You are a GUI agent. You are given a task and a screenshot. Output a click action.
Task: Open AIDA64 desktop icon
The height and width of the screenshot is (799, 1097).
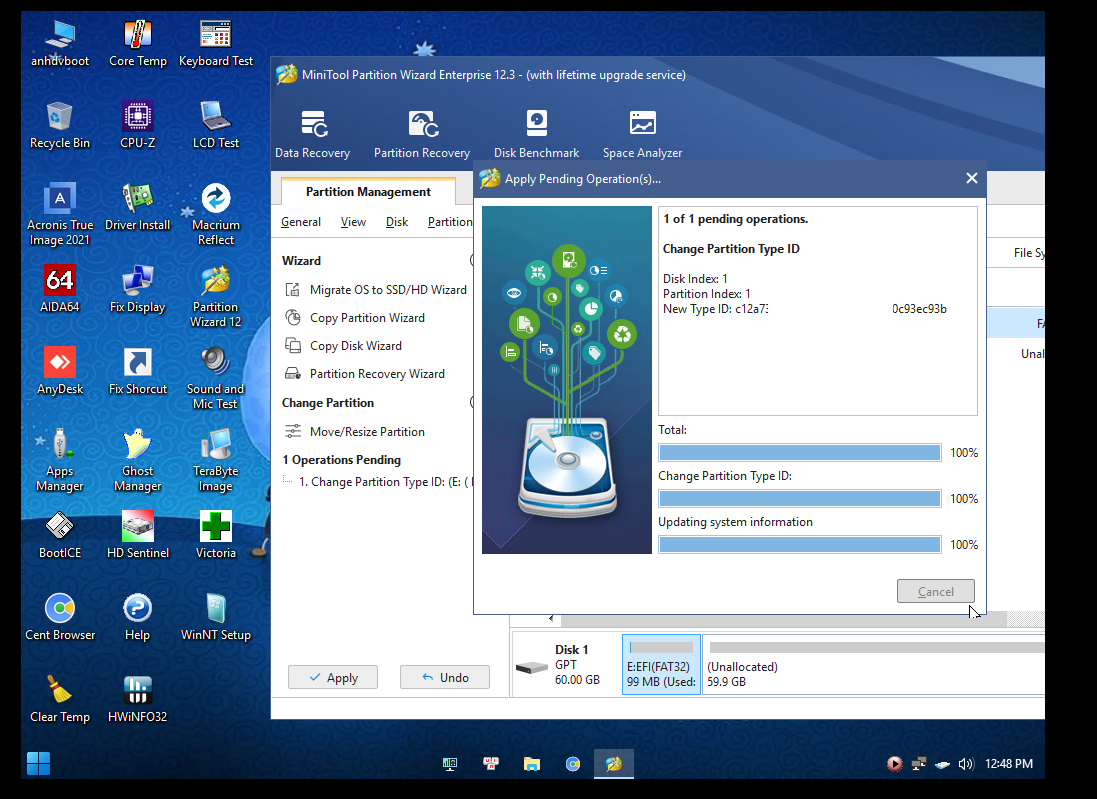tap(60, 289)
